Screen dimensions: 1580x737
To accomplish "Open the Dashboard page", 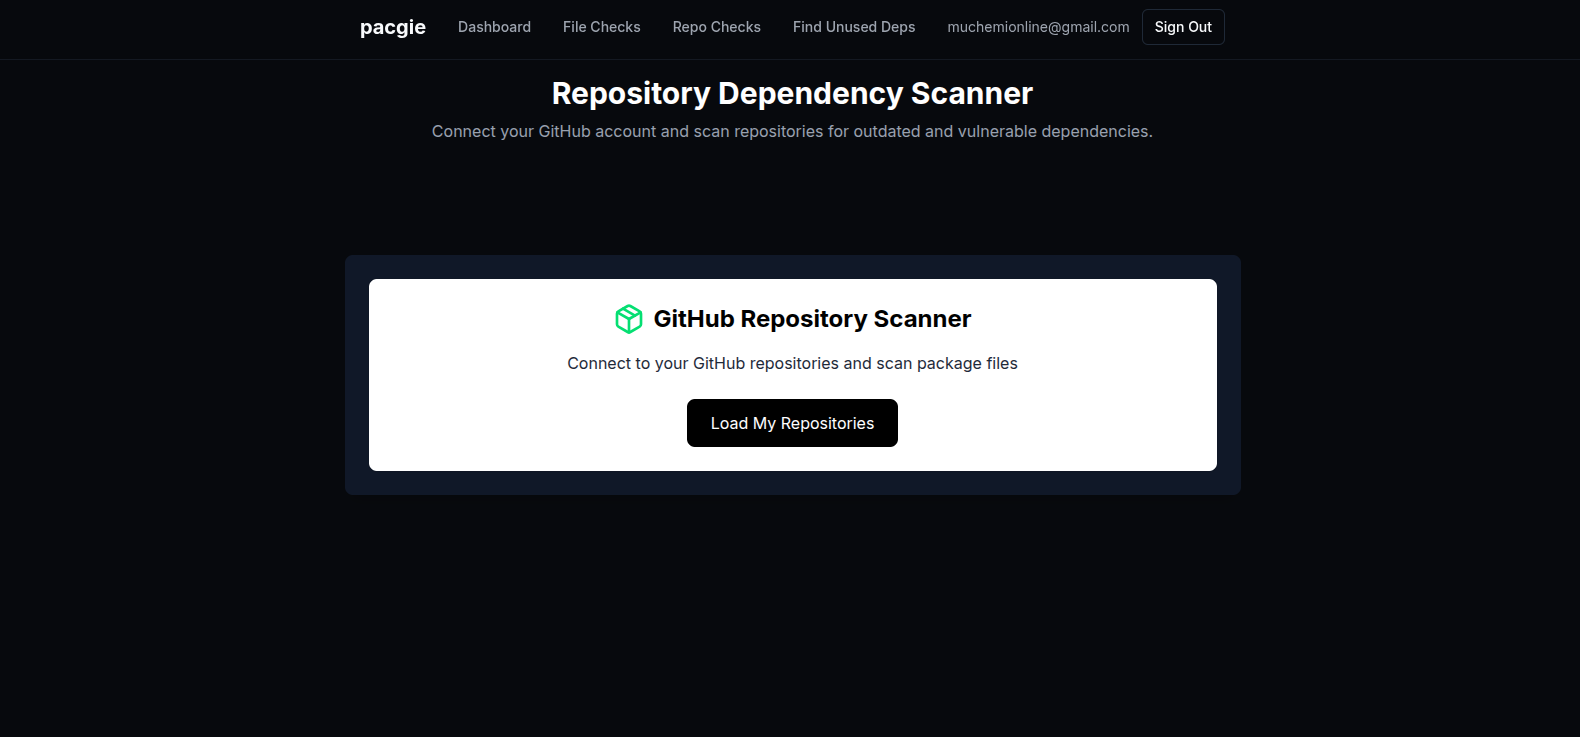I will tap(494, 27).
